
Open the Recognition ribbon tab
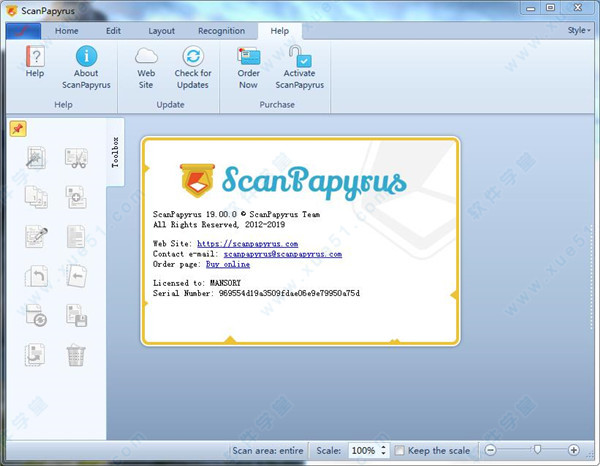(221, 31)
